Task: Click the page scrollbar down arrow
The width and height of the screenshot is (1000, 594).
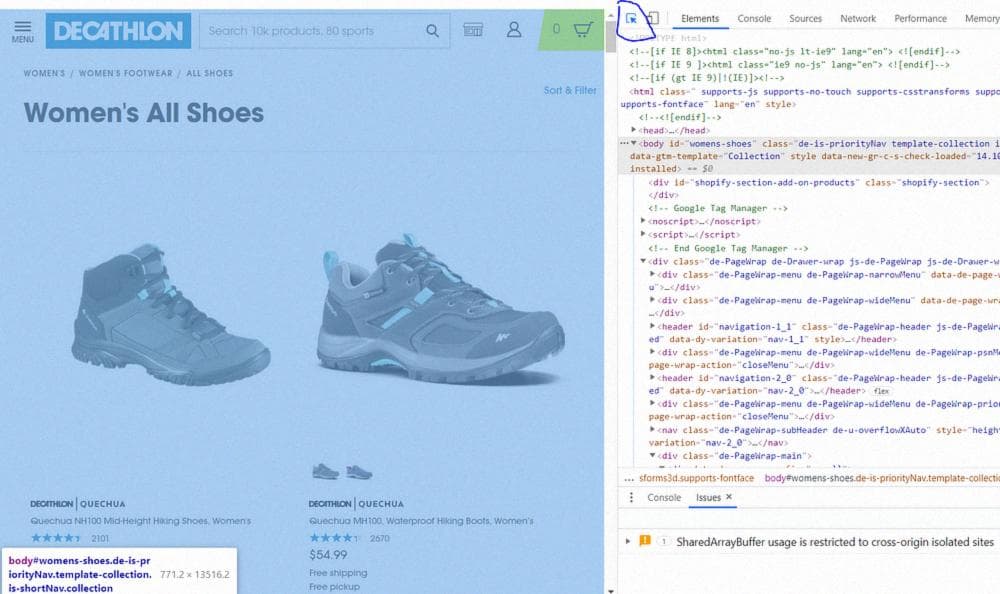Action: tap(611, 591)
